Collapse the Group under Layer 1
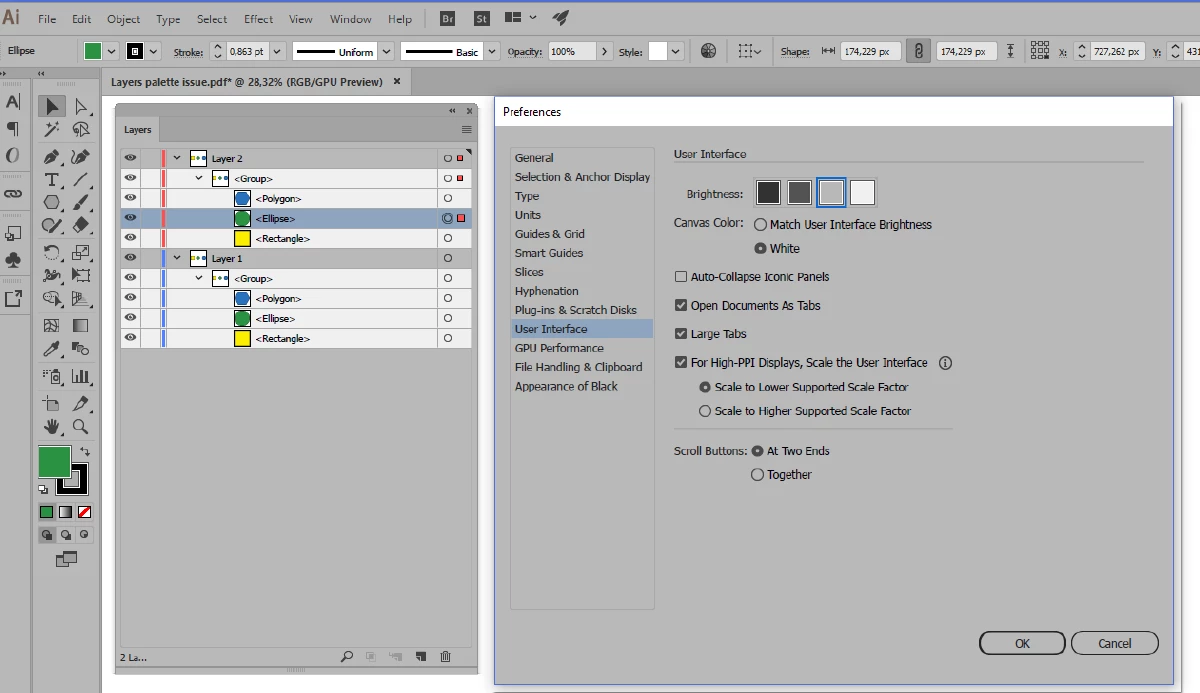1200x693 pixels. pos(199,278)
